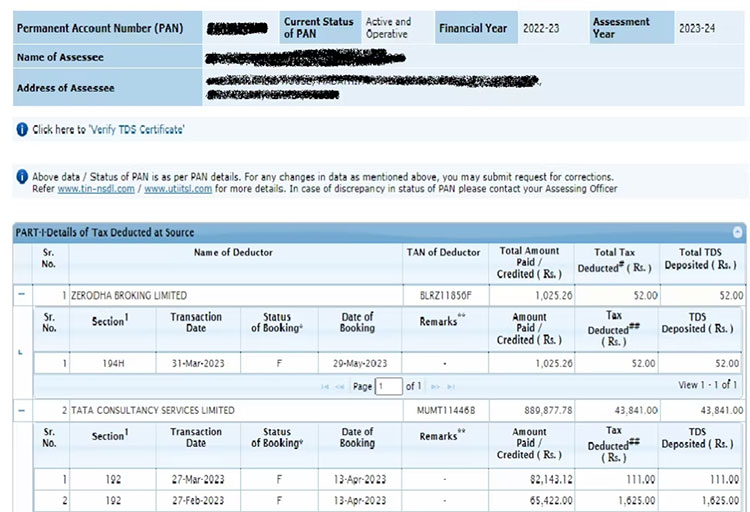
Task: Go to first page pager icon
Action: [325, 387]
